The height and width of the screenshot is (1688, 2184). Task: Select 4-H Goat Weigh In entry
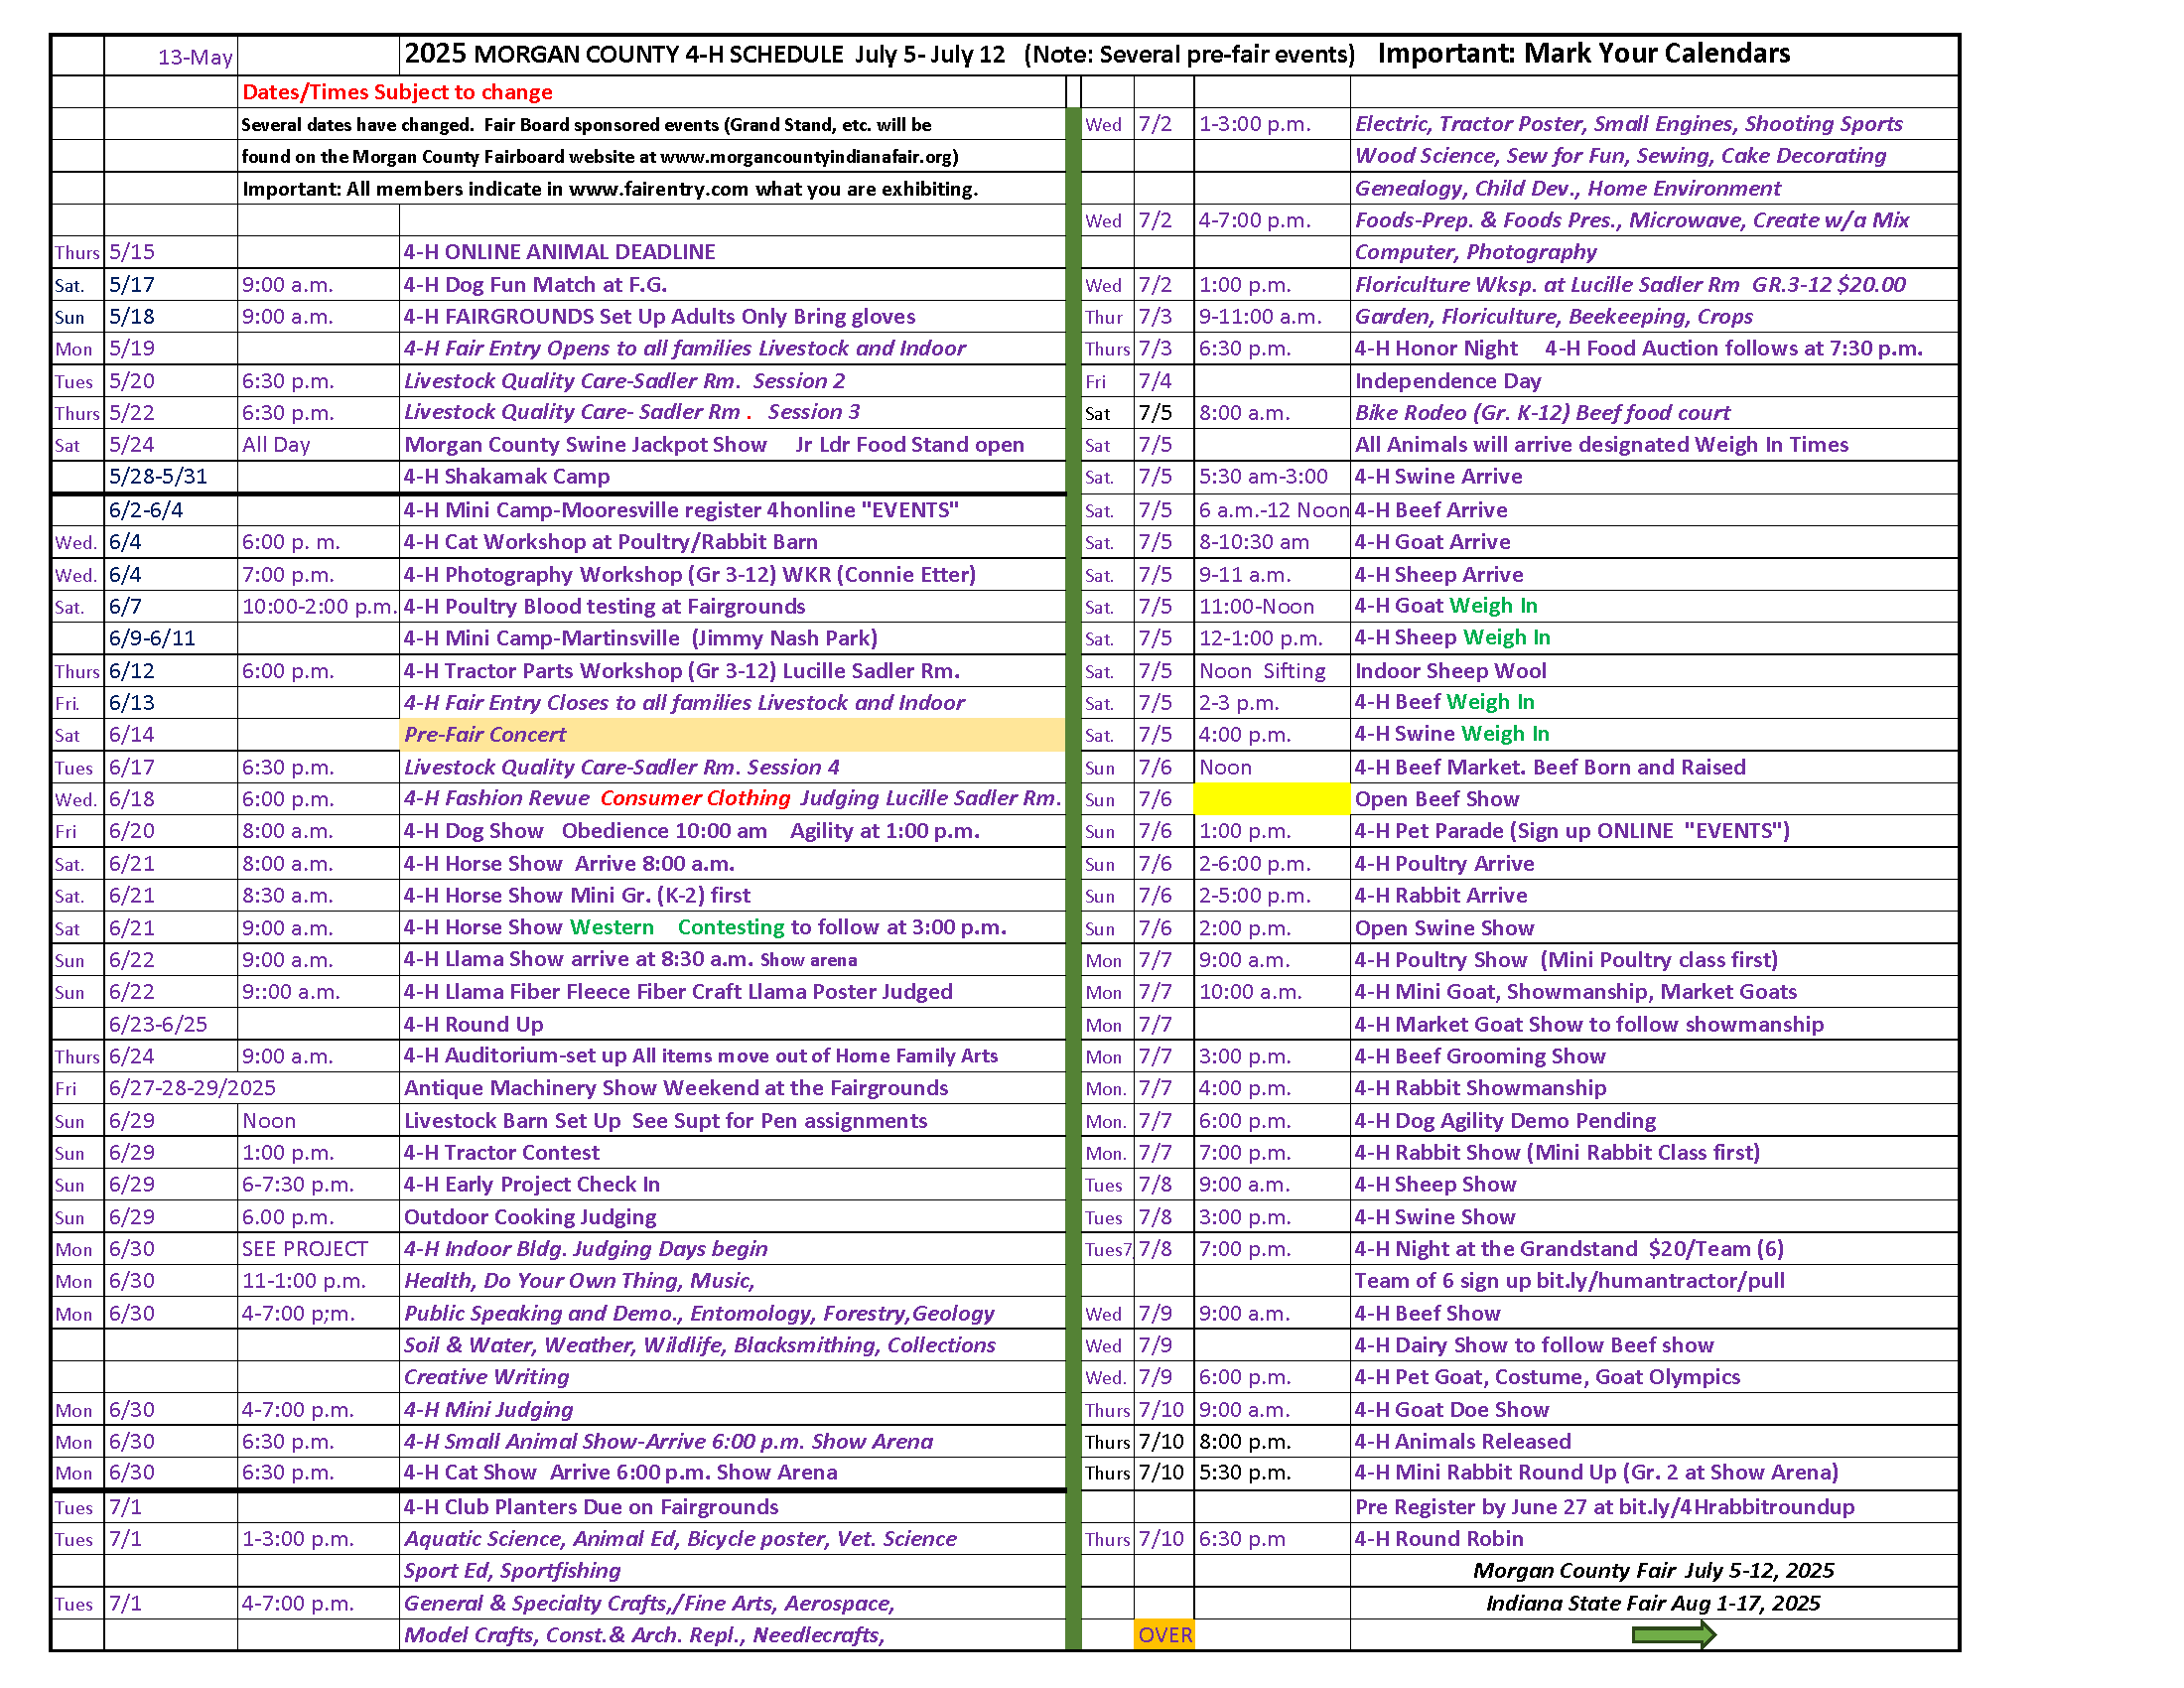(1445, 606)
